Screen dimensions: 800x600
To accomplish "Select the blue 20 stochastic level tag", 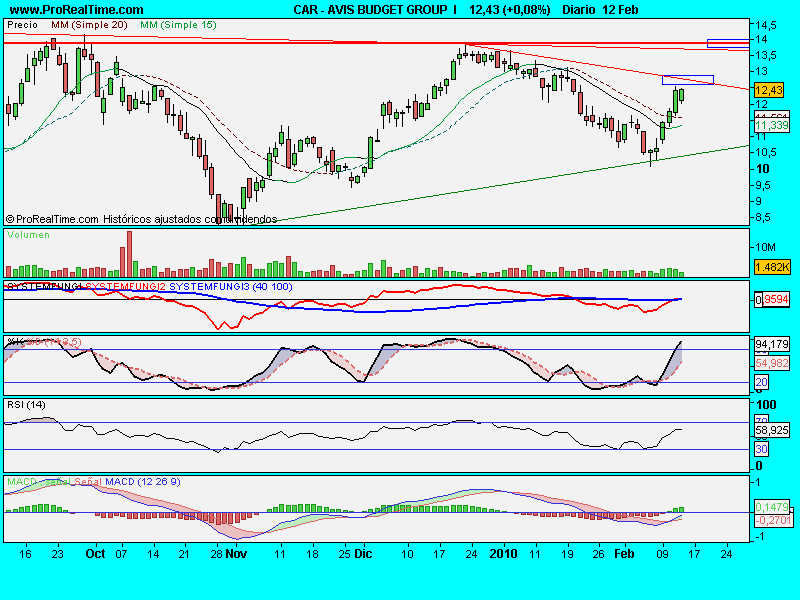I will [762, 382].
